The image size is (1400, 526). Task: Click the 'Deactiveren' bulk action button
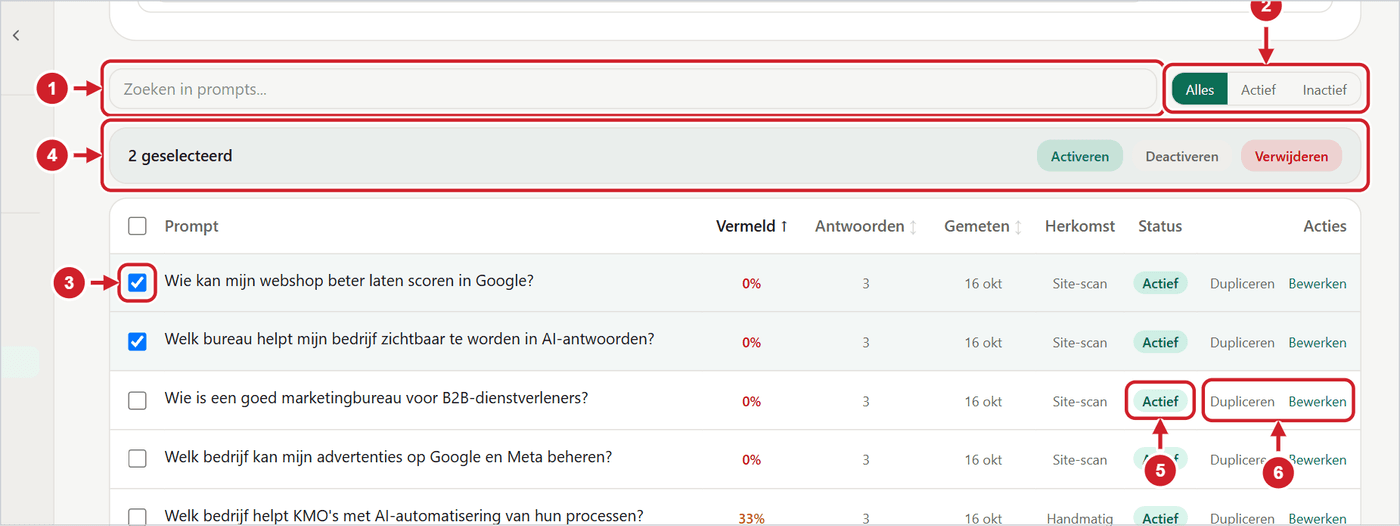pyautogui.click(x=1182, y=156)
